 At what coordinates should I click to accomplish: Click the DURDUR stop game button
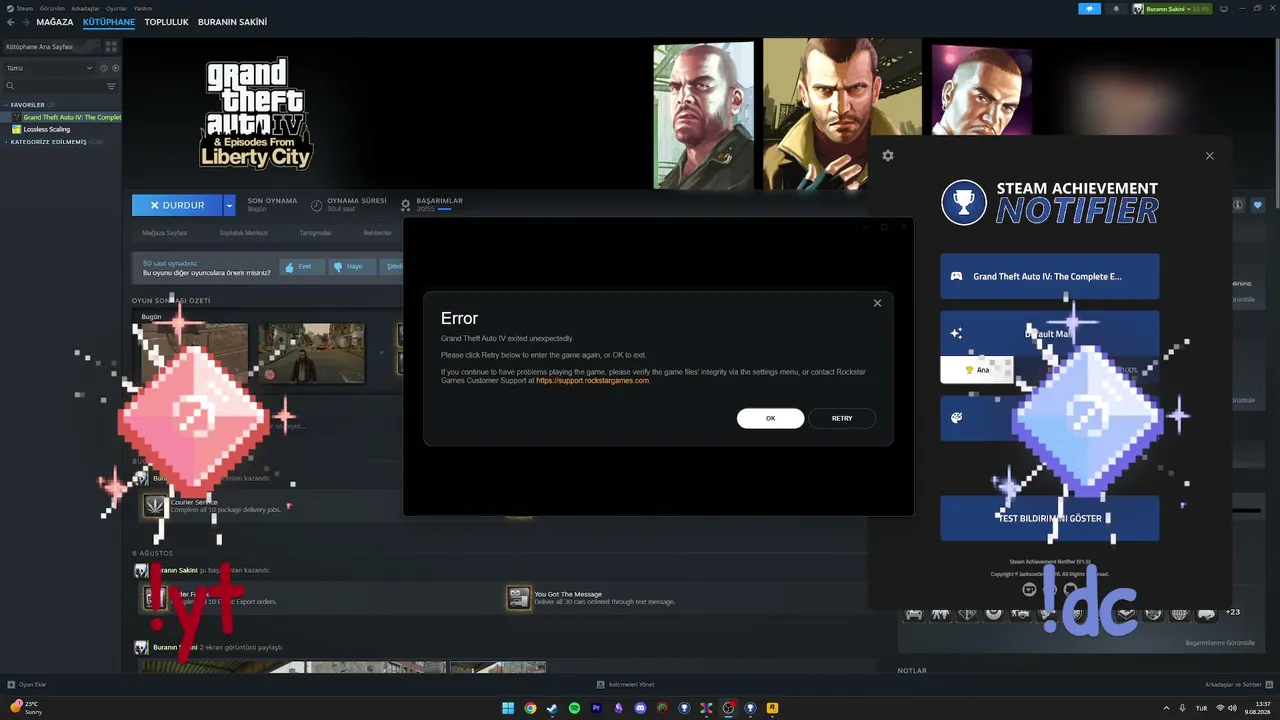click(177, 205)
